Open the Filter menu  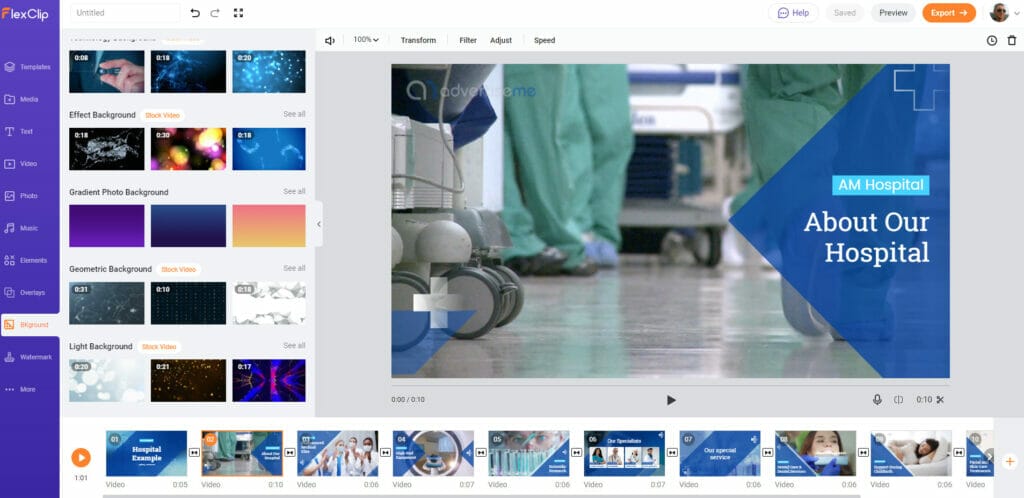(x=468, y=40)
